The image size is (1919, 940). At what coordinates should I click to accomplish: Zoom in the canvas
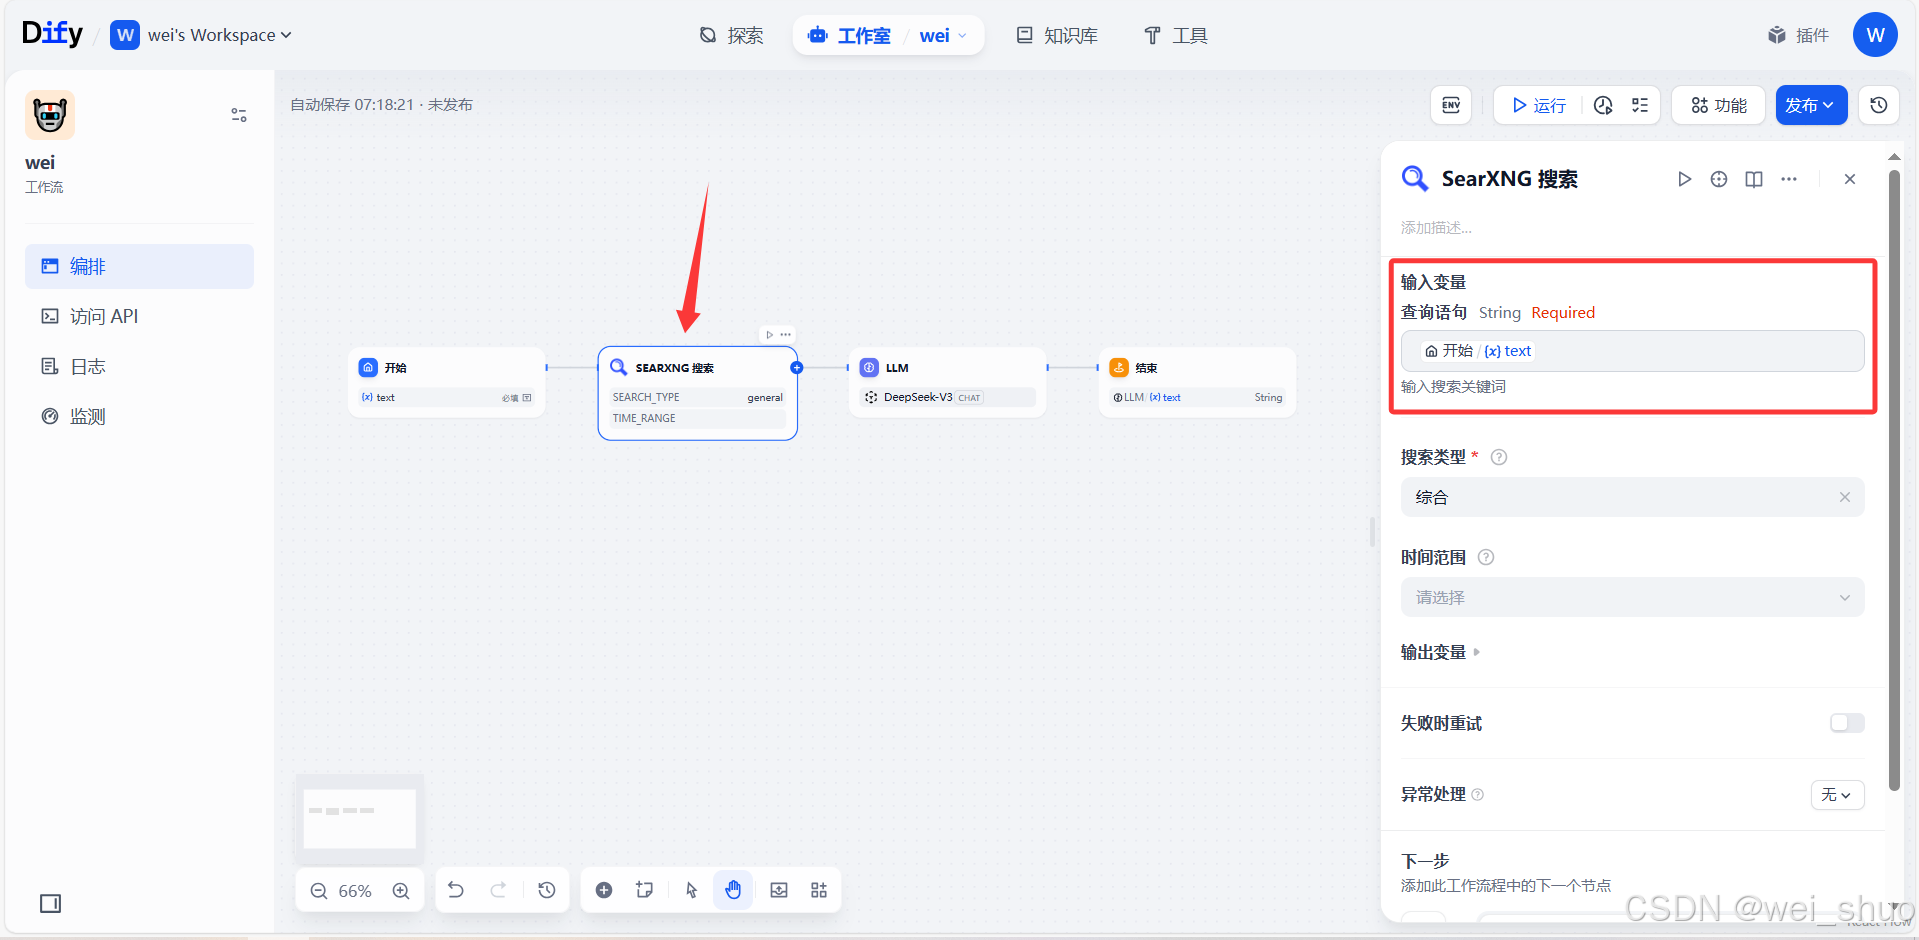point(401,891)
